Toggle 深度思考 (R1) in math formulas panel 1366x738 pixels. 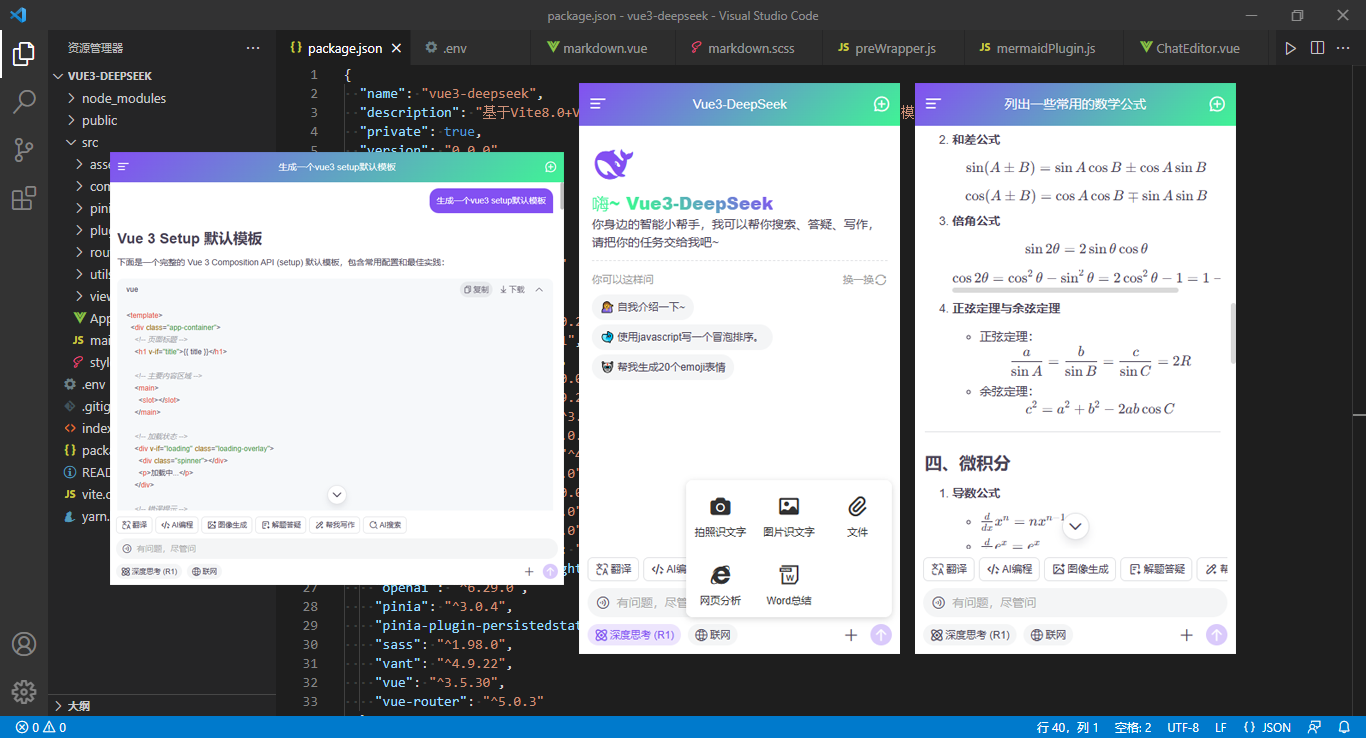(x=970, y=635)
